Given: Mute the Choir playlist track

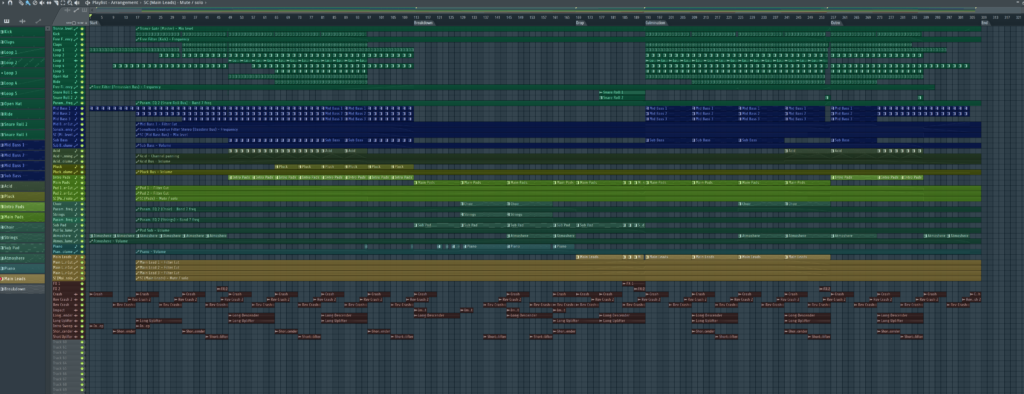Looking at the screenshot, I should tap(82, 203).
